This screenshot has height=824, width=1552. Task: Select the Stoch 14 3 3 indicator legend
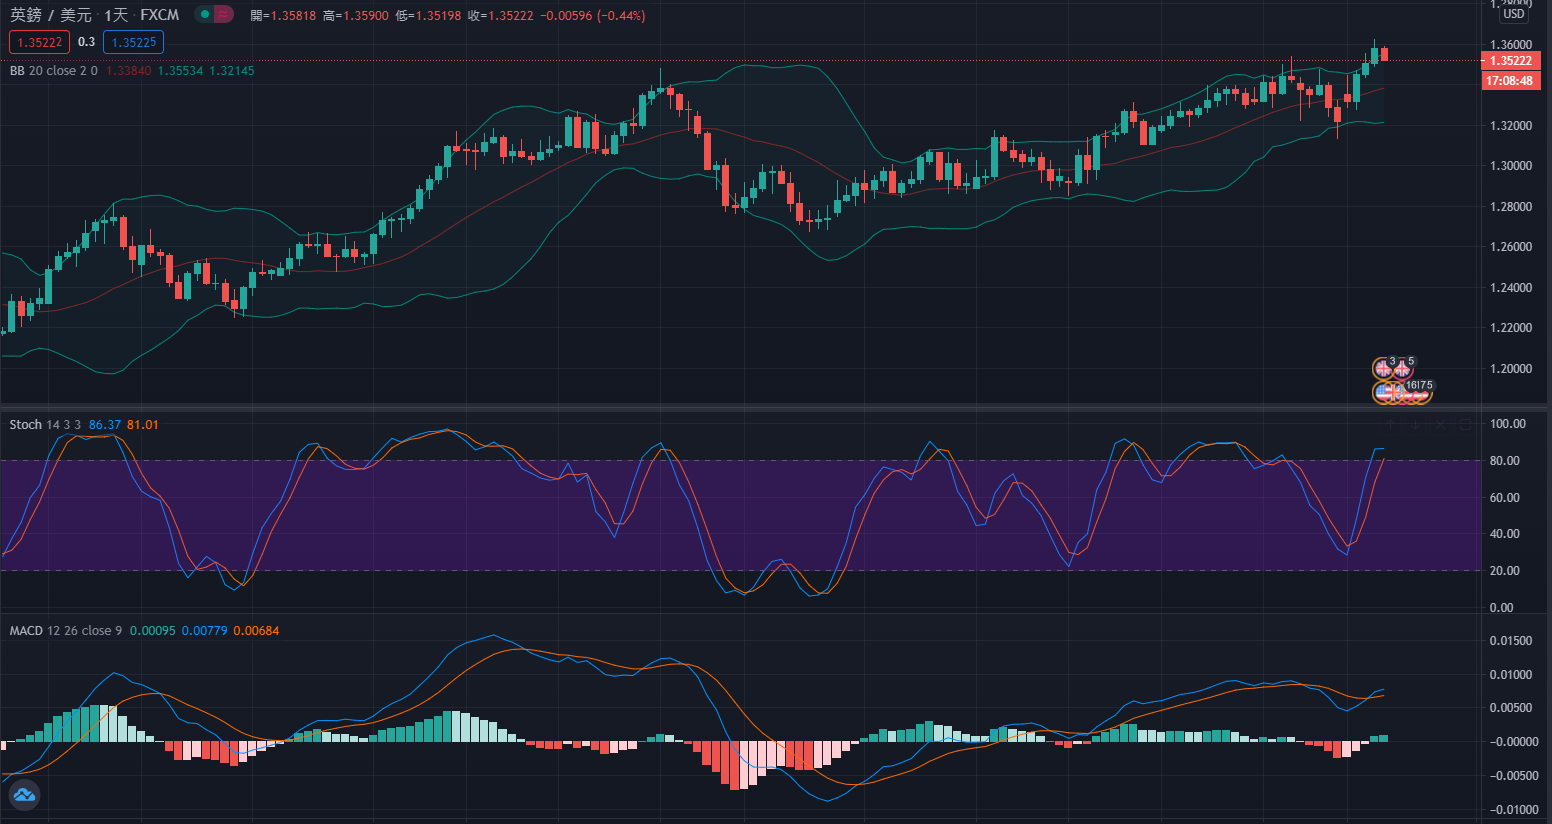click(45, 425)
